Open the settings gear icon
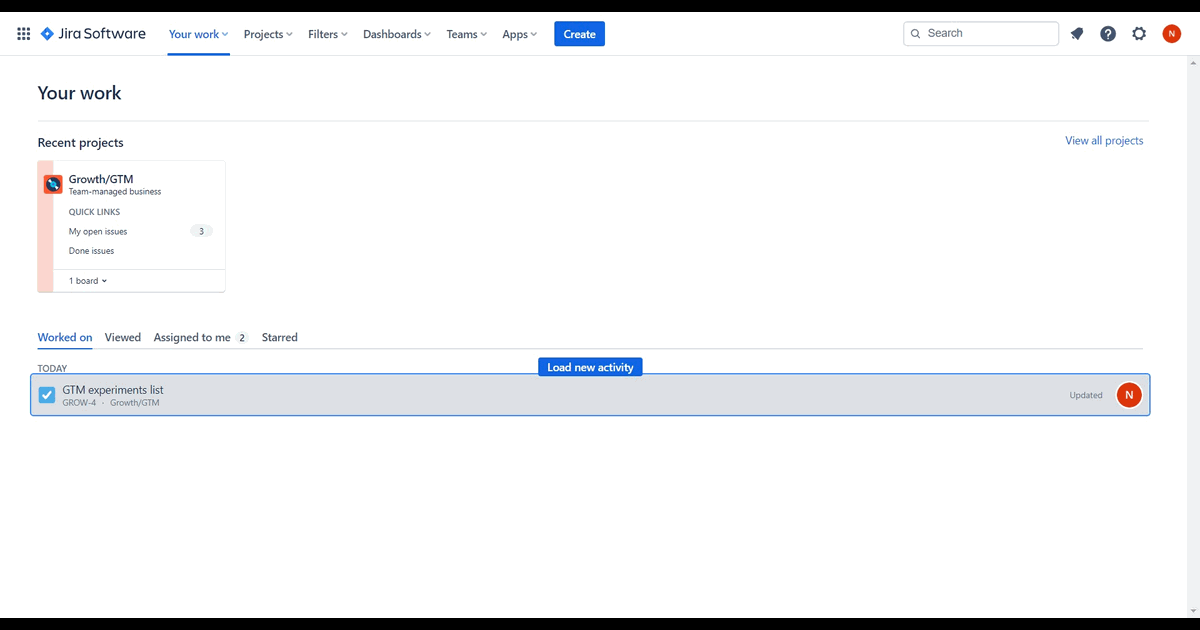This screenshot has width=1200, height=630. click(x=1139, y=34)
